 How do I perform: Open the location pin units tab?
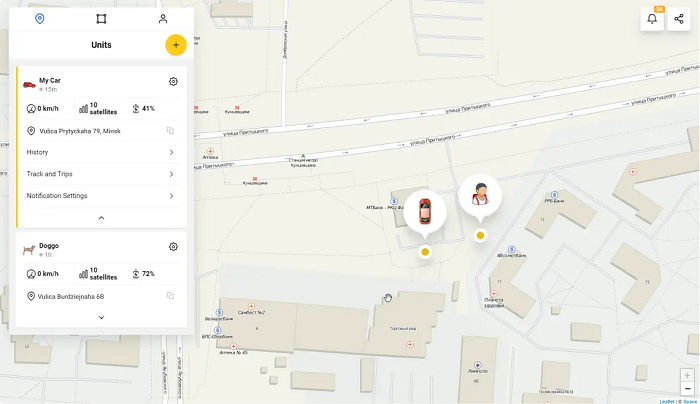(40, 19)
